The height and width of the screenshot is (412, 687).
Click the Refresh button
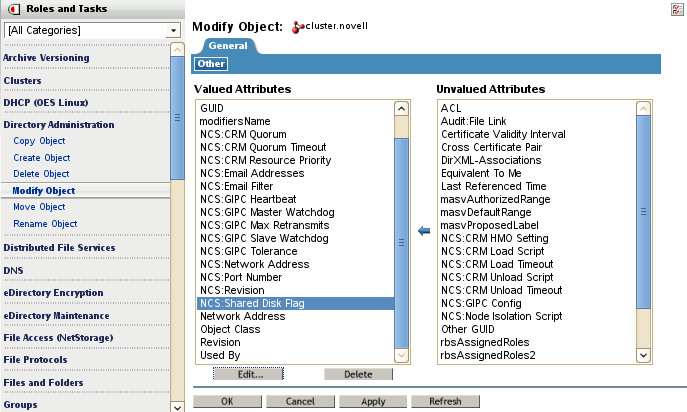(445, 401)
